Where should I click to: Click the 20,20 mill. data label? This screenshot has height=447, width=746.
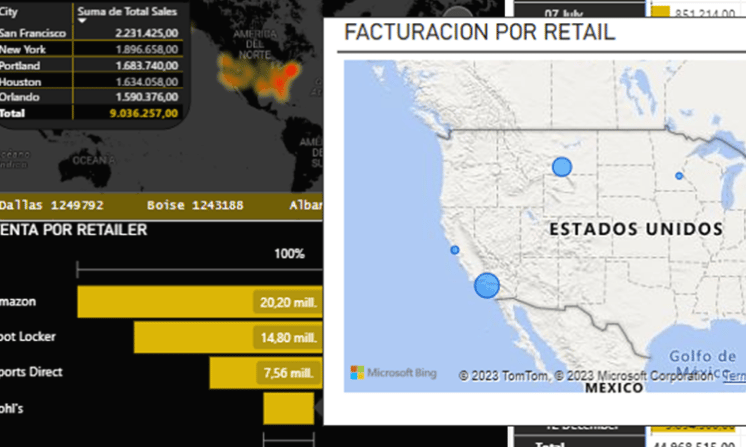(288, 302)
